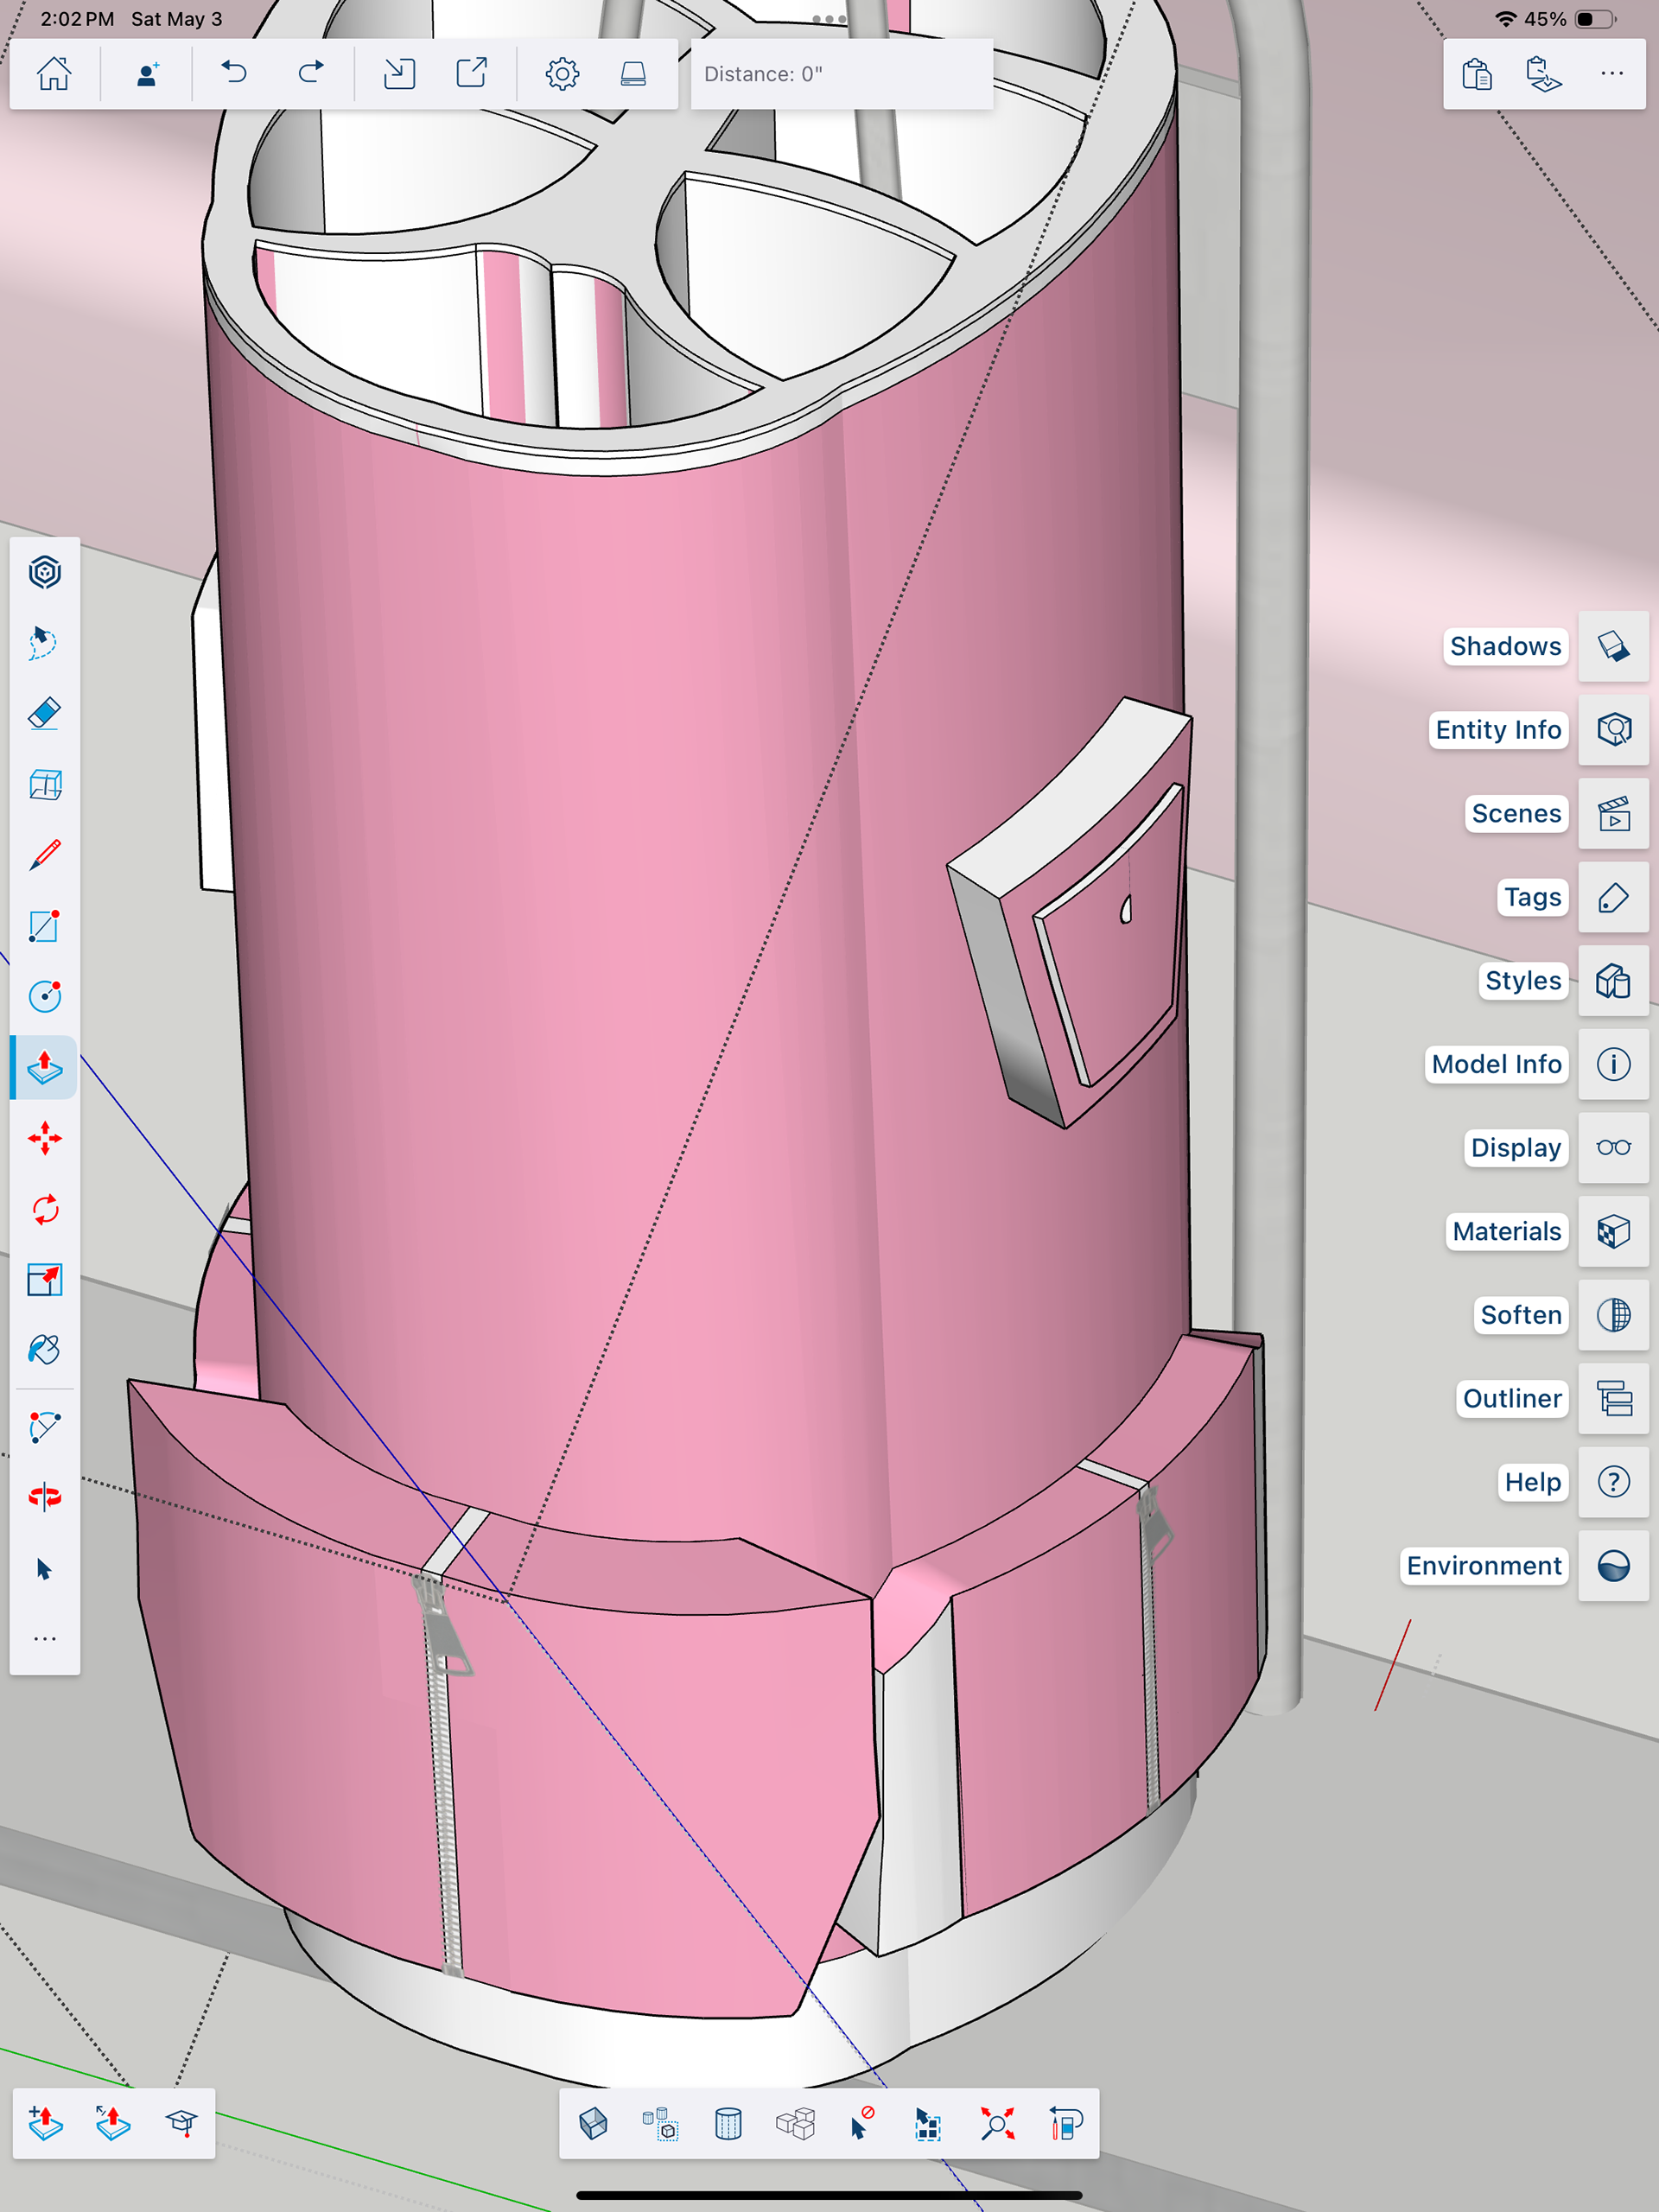Open the Tags panel
This screenshot has width=1659, height=2212.
pyautogui.click(x=1613, y=897)
